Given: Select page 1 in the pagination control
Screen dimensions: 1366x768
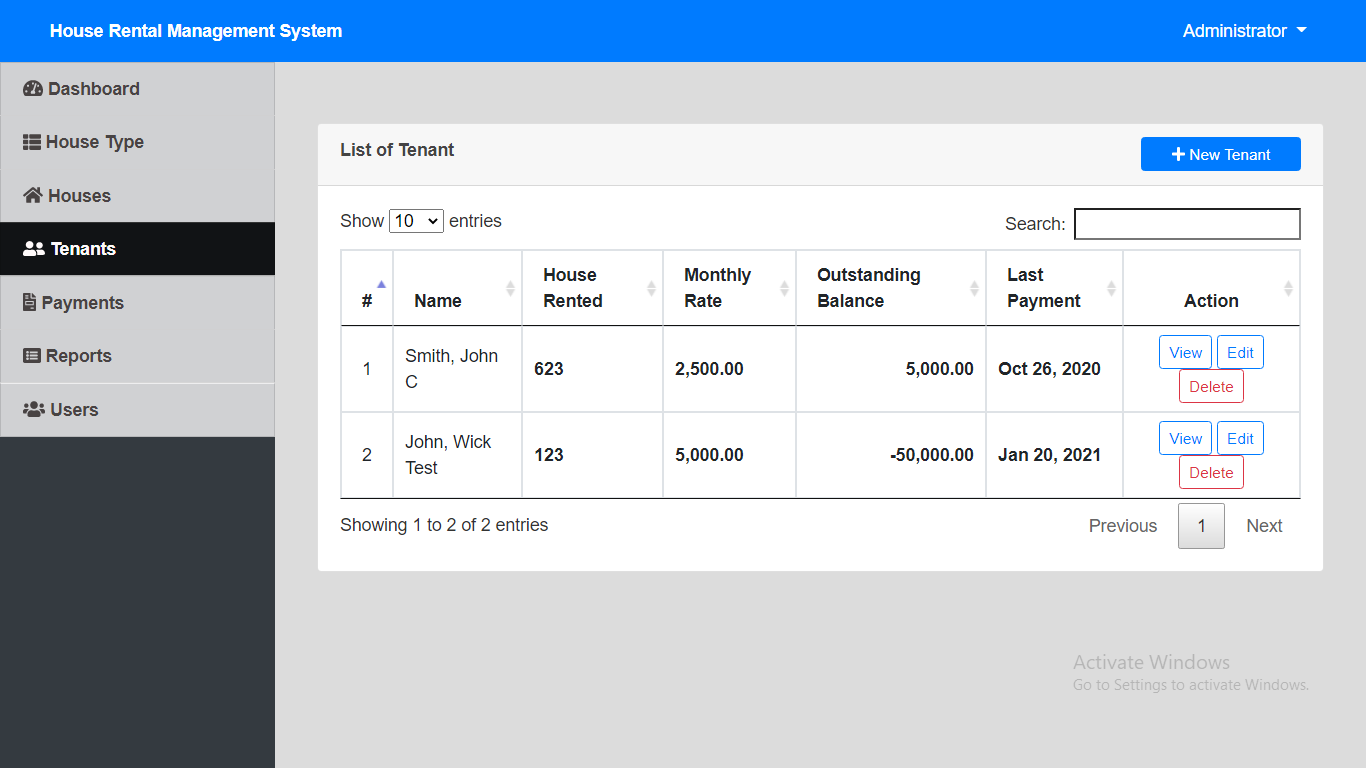Looking at the screenshot, I should [1201, 525].
